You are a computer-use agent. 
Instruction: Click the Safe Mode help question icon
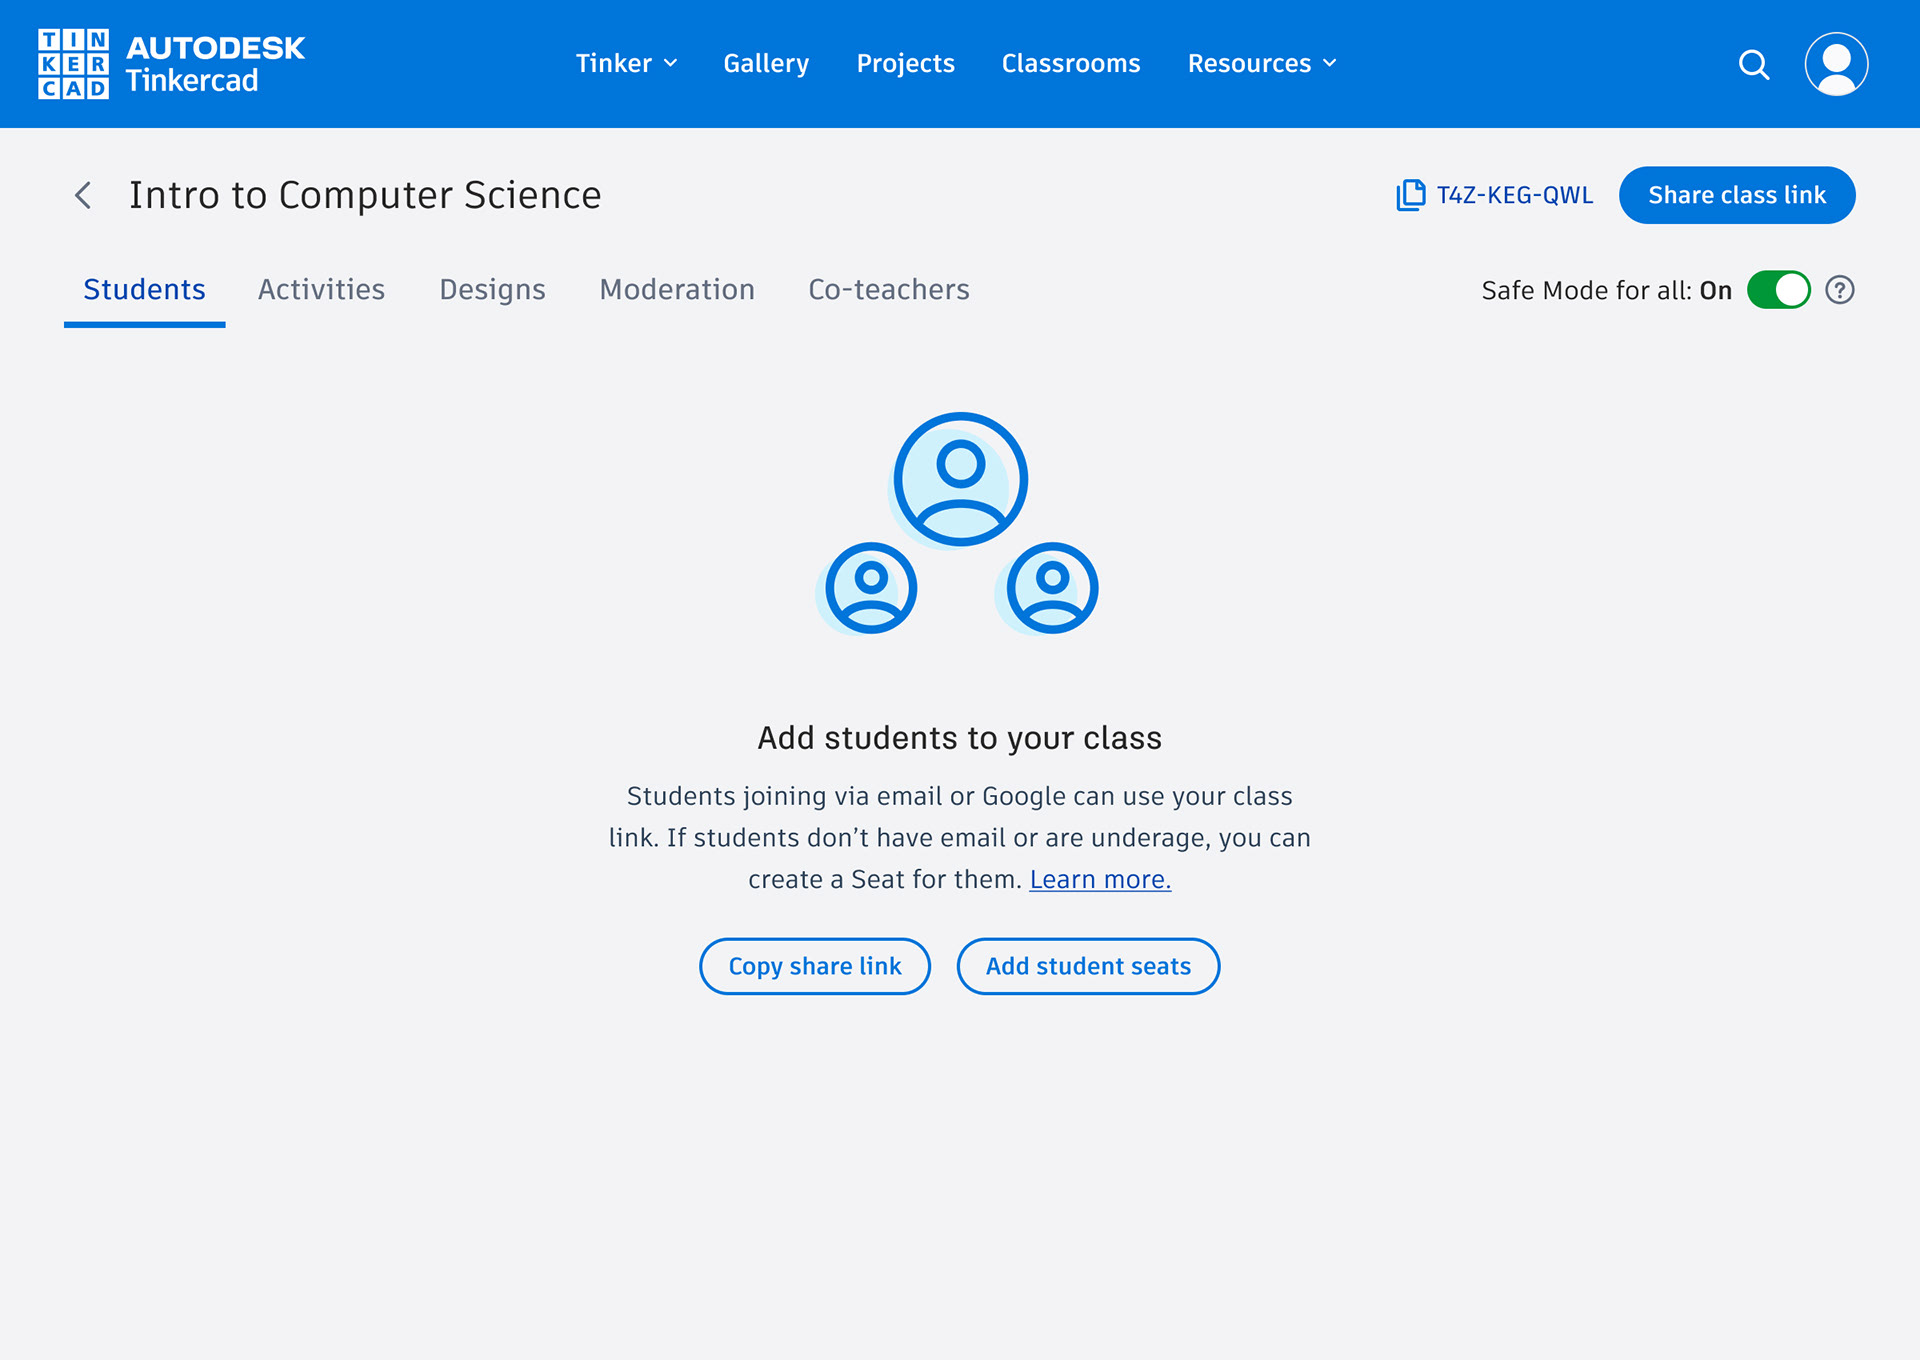[1839, 290]
